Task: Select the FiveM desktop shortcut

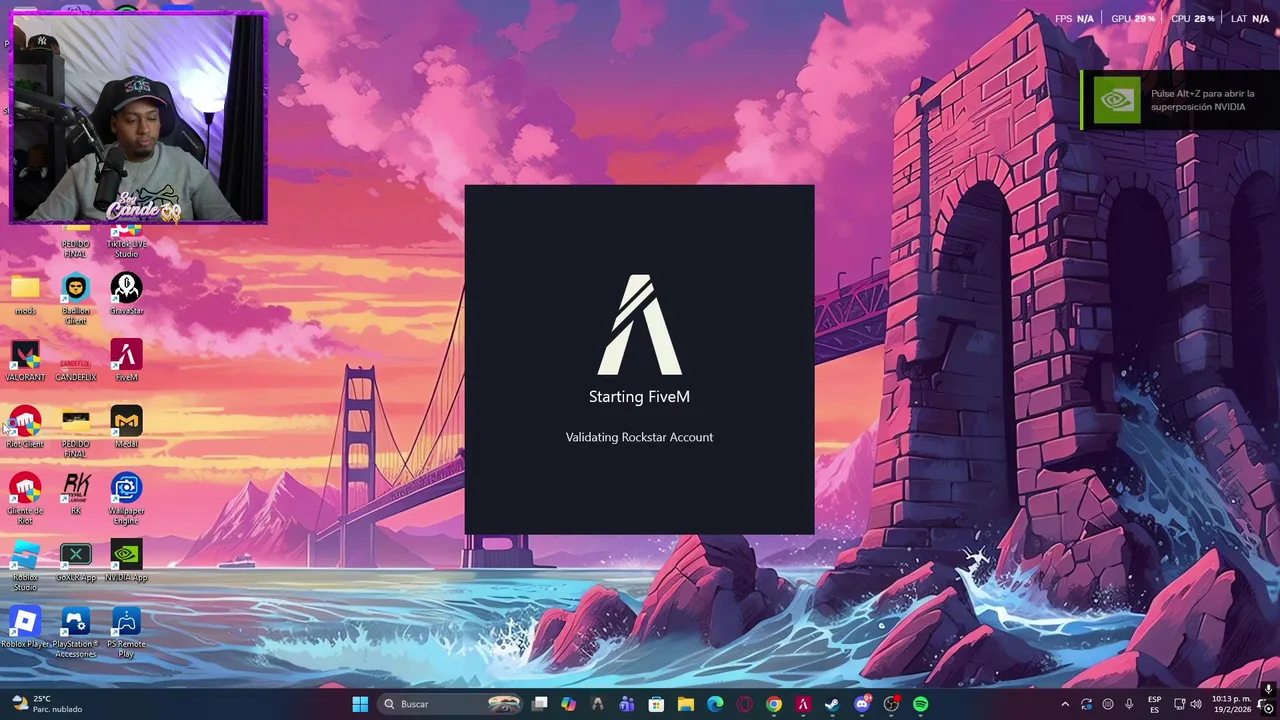Action: (126, 361)
